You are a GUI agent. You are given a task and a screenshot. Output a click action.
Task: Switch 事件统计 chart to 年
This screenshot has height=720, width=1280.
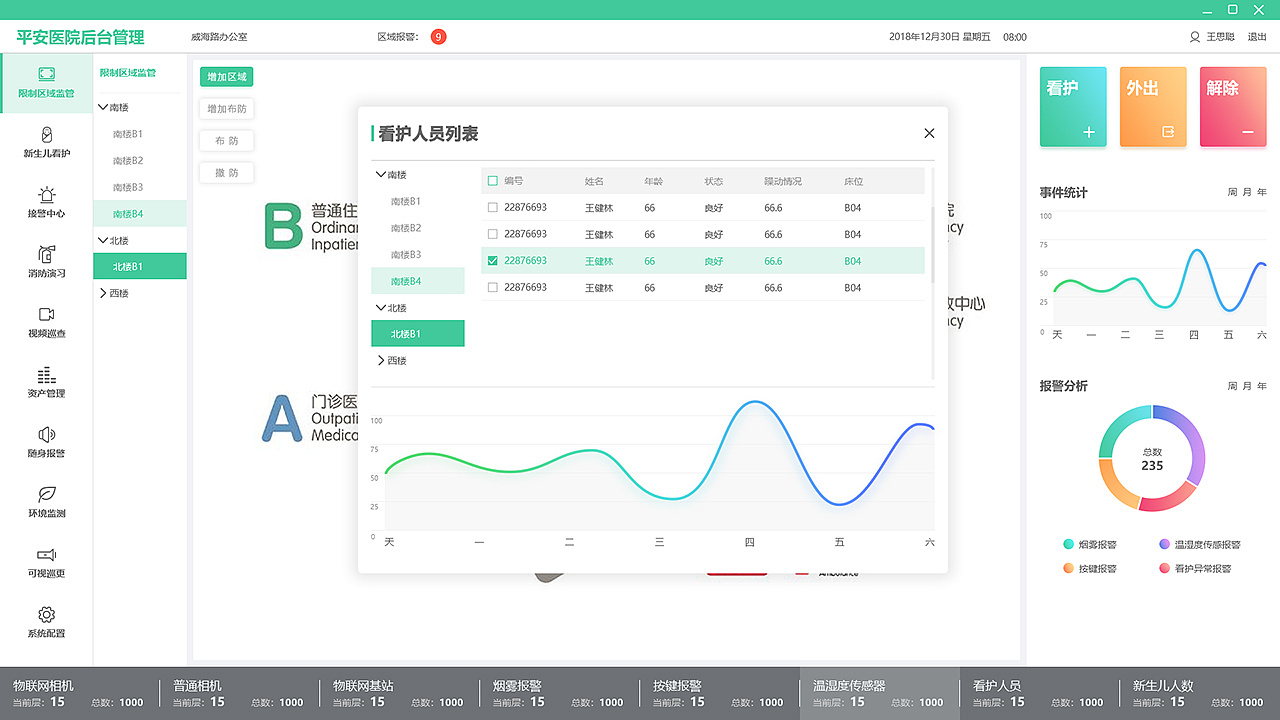tap(1262, 192)
